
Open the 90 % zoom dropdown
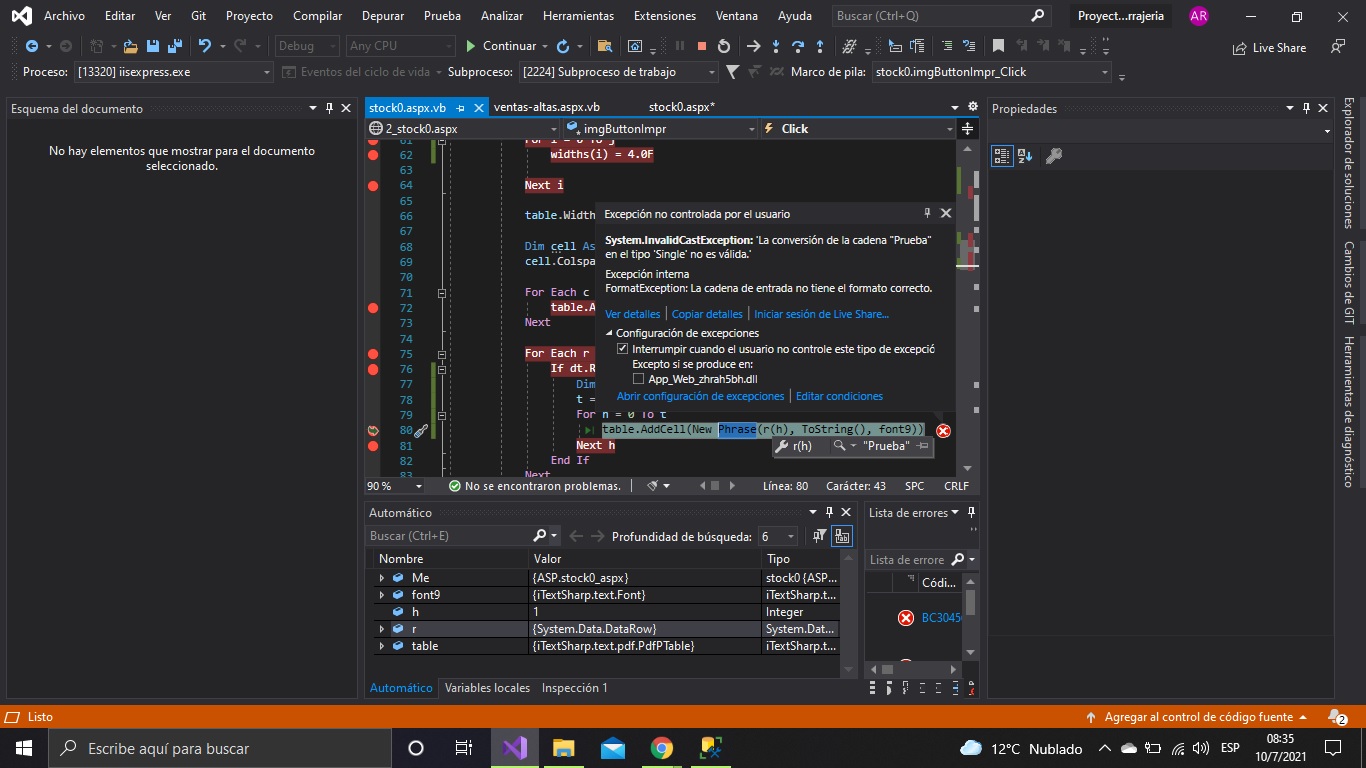click(396, 486)
